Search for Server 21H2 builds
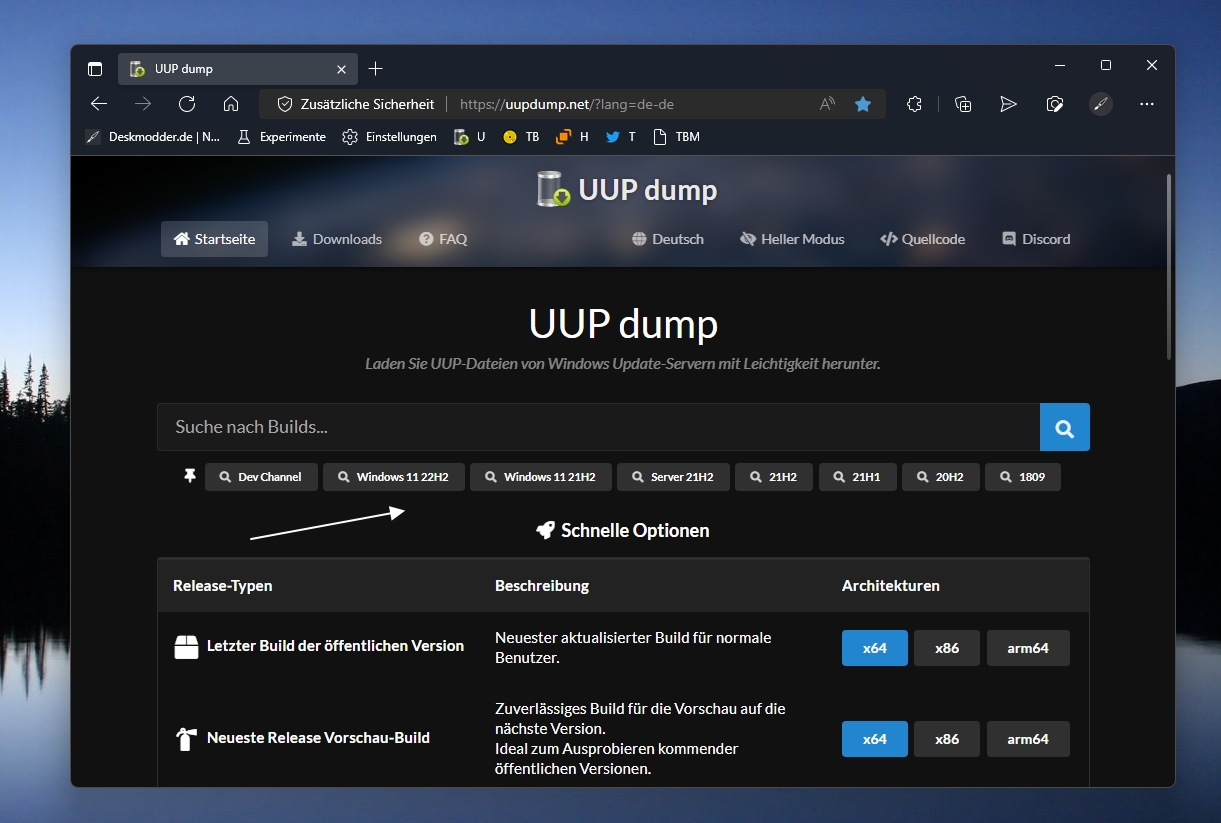This screenshot has width=1221, height=823. tap(673, 477)
